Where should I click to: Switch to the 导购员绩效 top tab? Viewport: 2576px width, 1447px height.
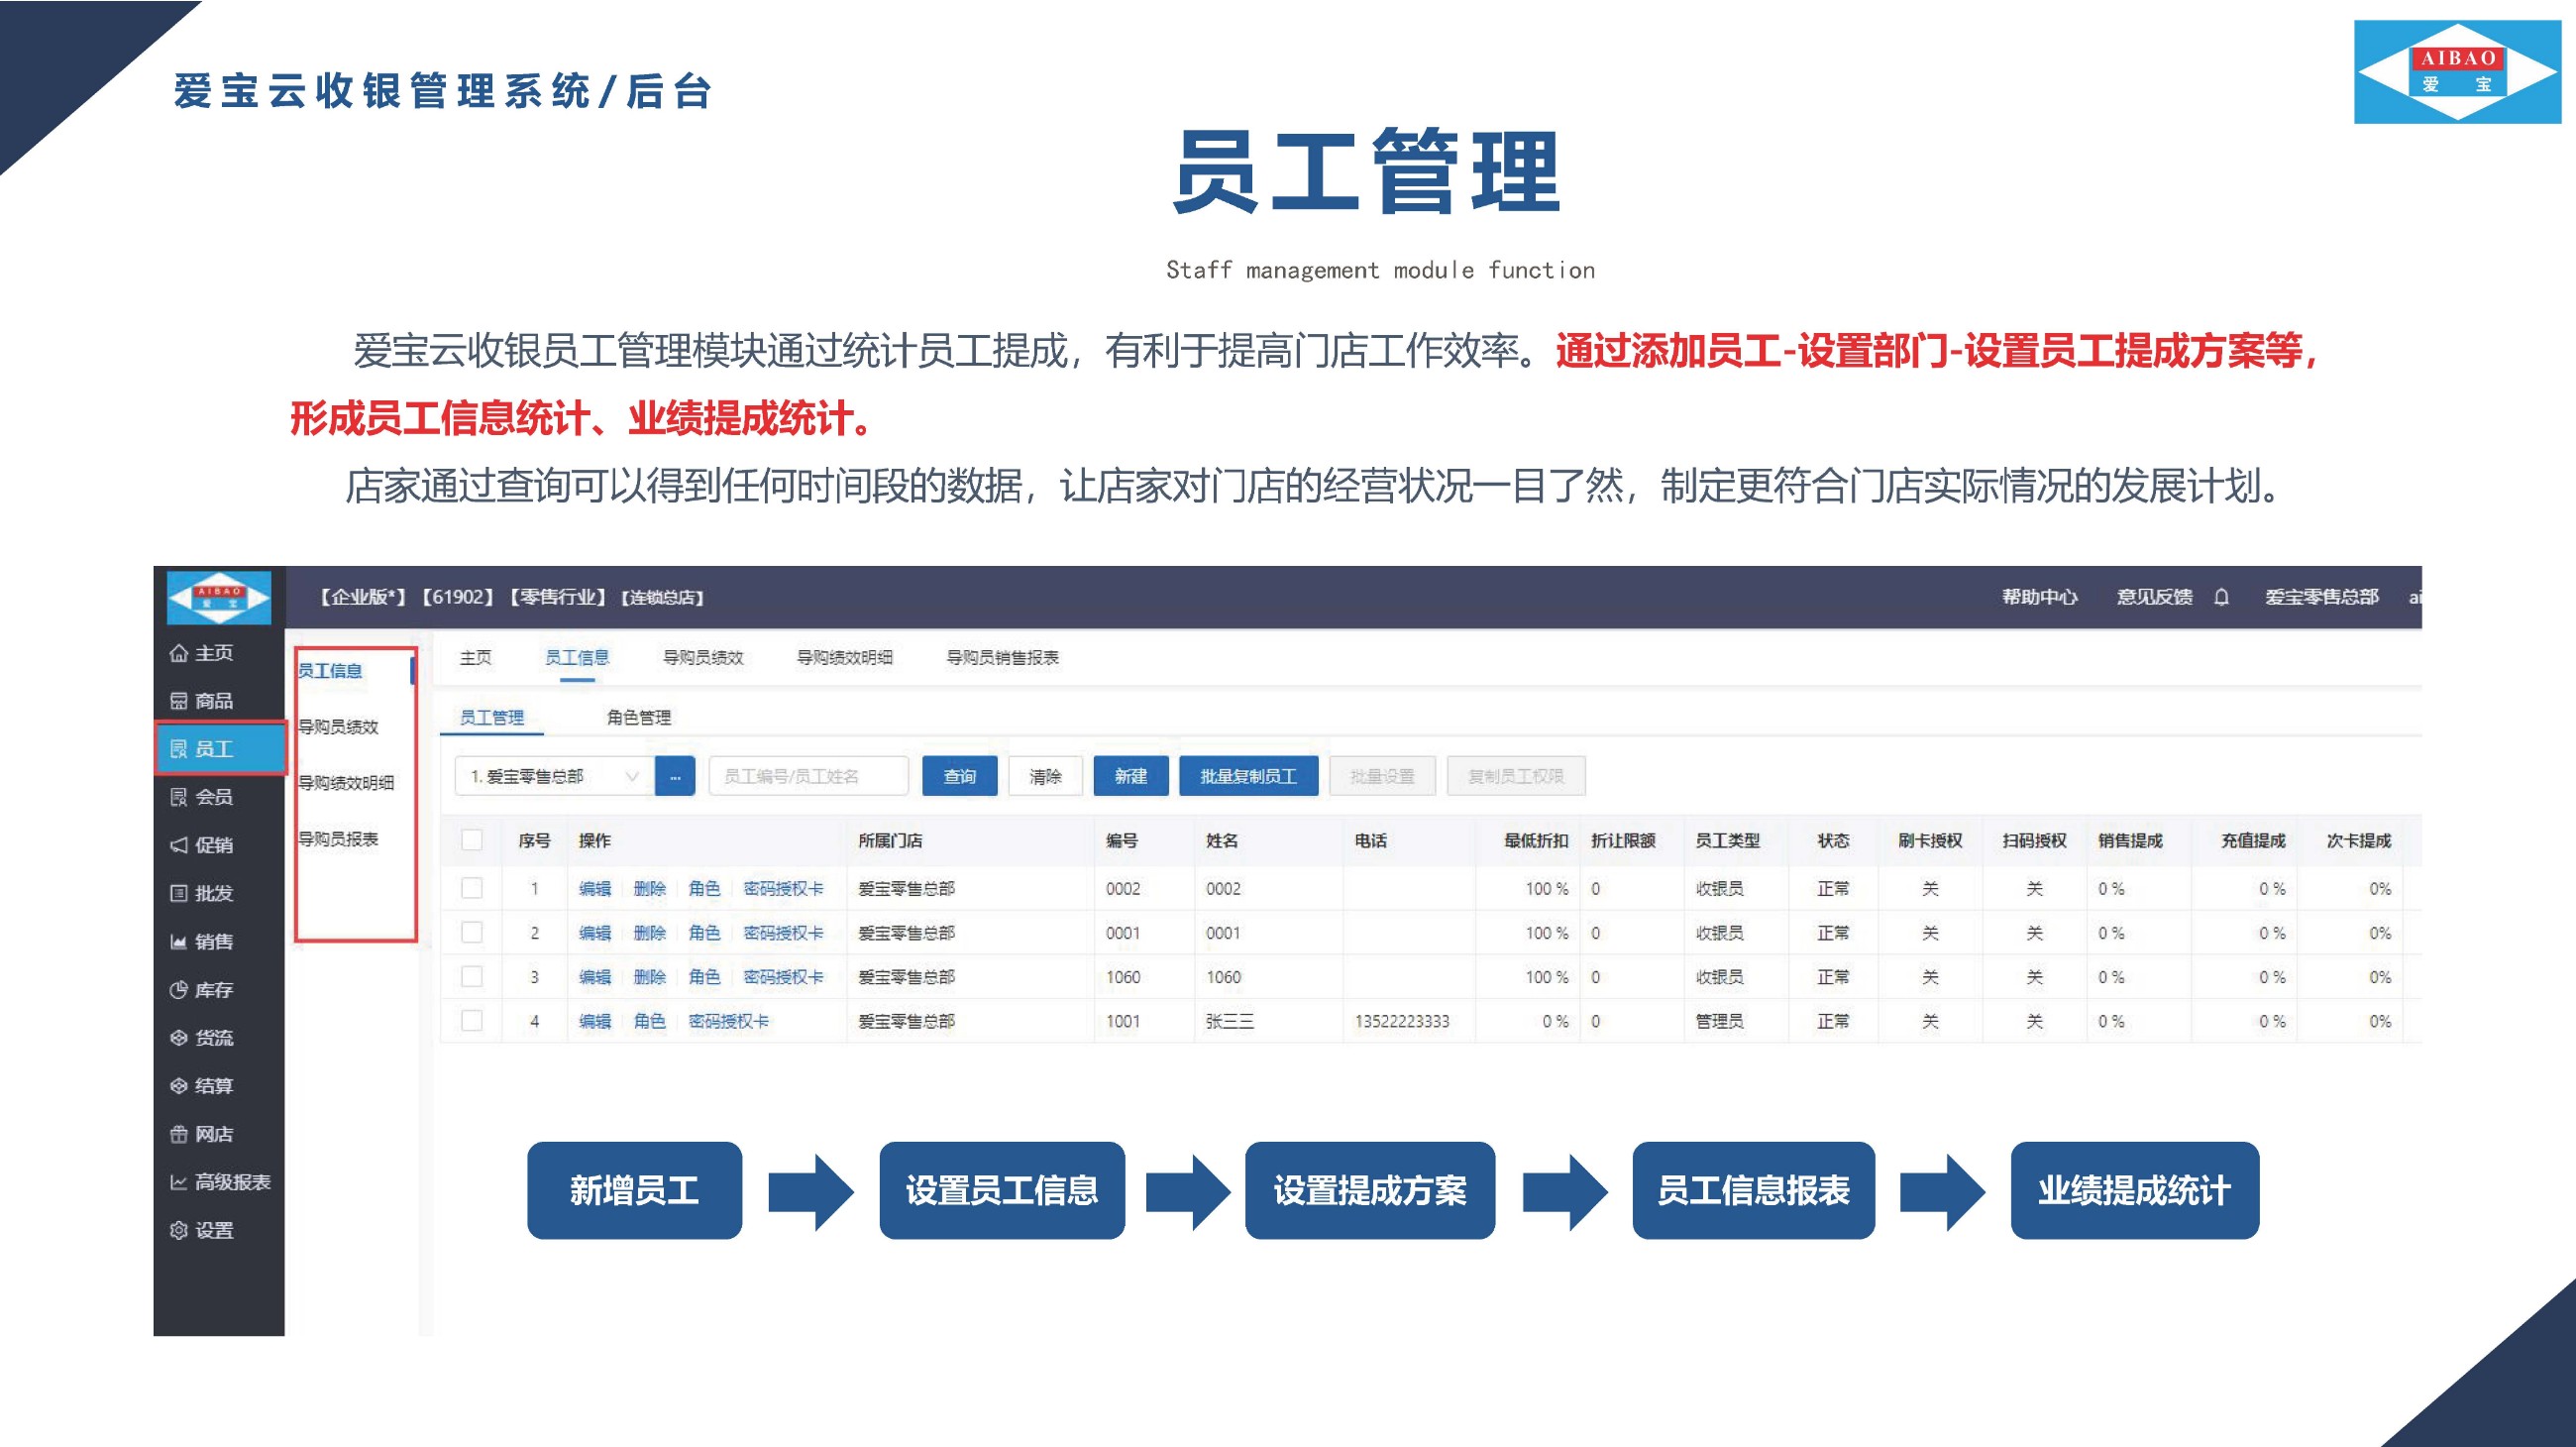(703, 657)
